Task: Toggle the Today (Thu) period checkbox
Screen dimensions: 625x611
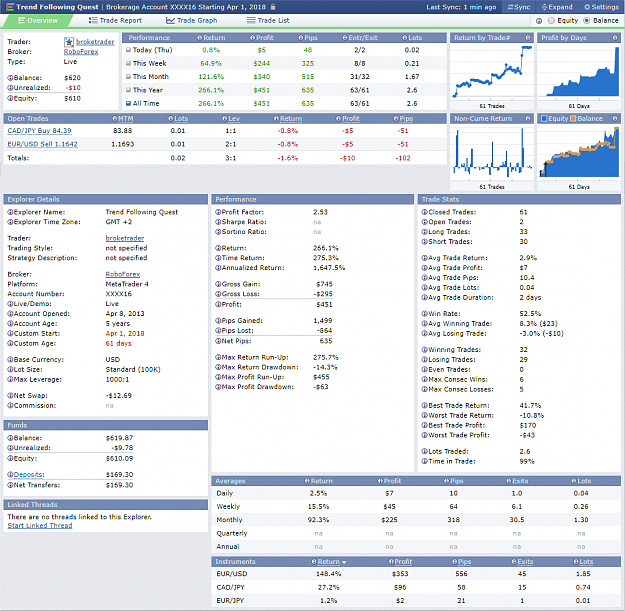Action: point(128,50)
